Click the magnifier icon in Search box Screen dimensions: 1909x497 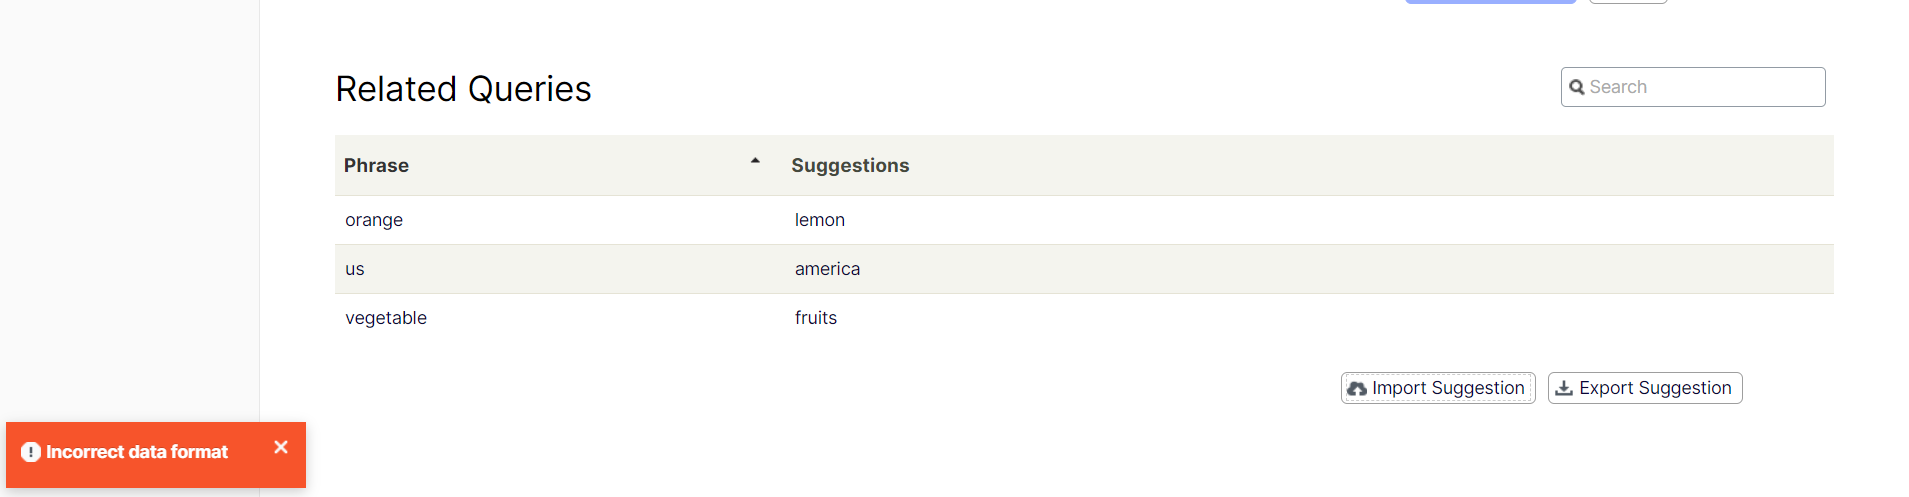pos(1577,88)
